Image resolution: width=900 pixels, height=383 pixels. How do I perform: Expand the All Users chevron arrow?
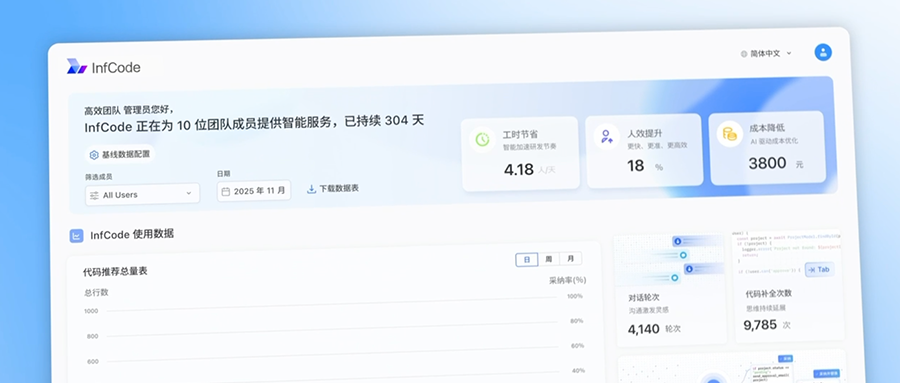tap(189, 194)
